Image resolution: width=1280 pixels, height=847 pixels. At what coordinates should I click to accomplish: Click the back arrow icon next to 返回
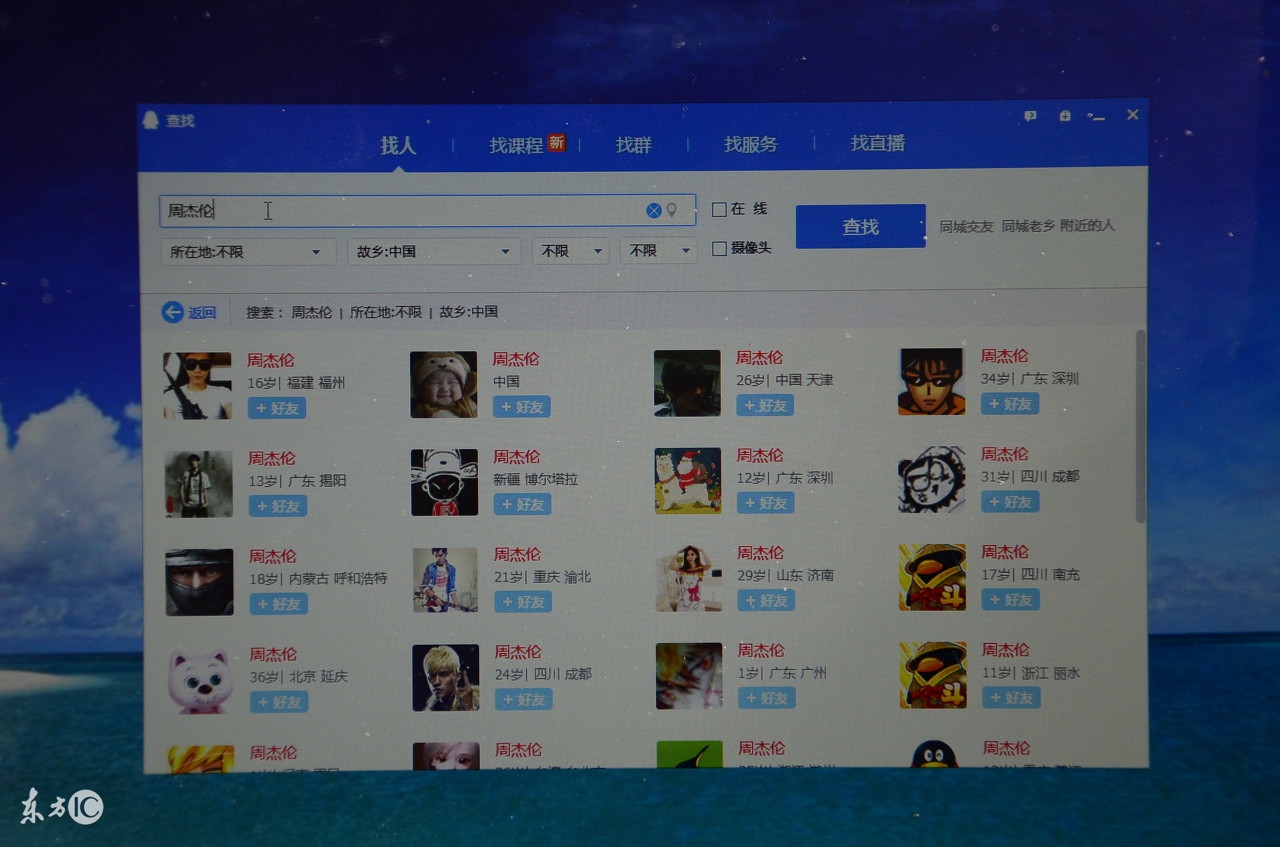(x=172, y=312)
